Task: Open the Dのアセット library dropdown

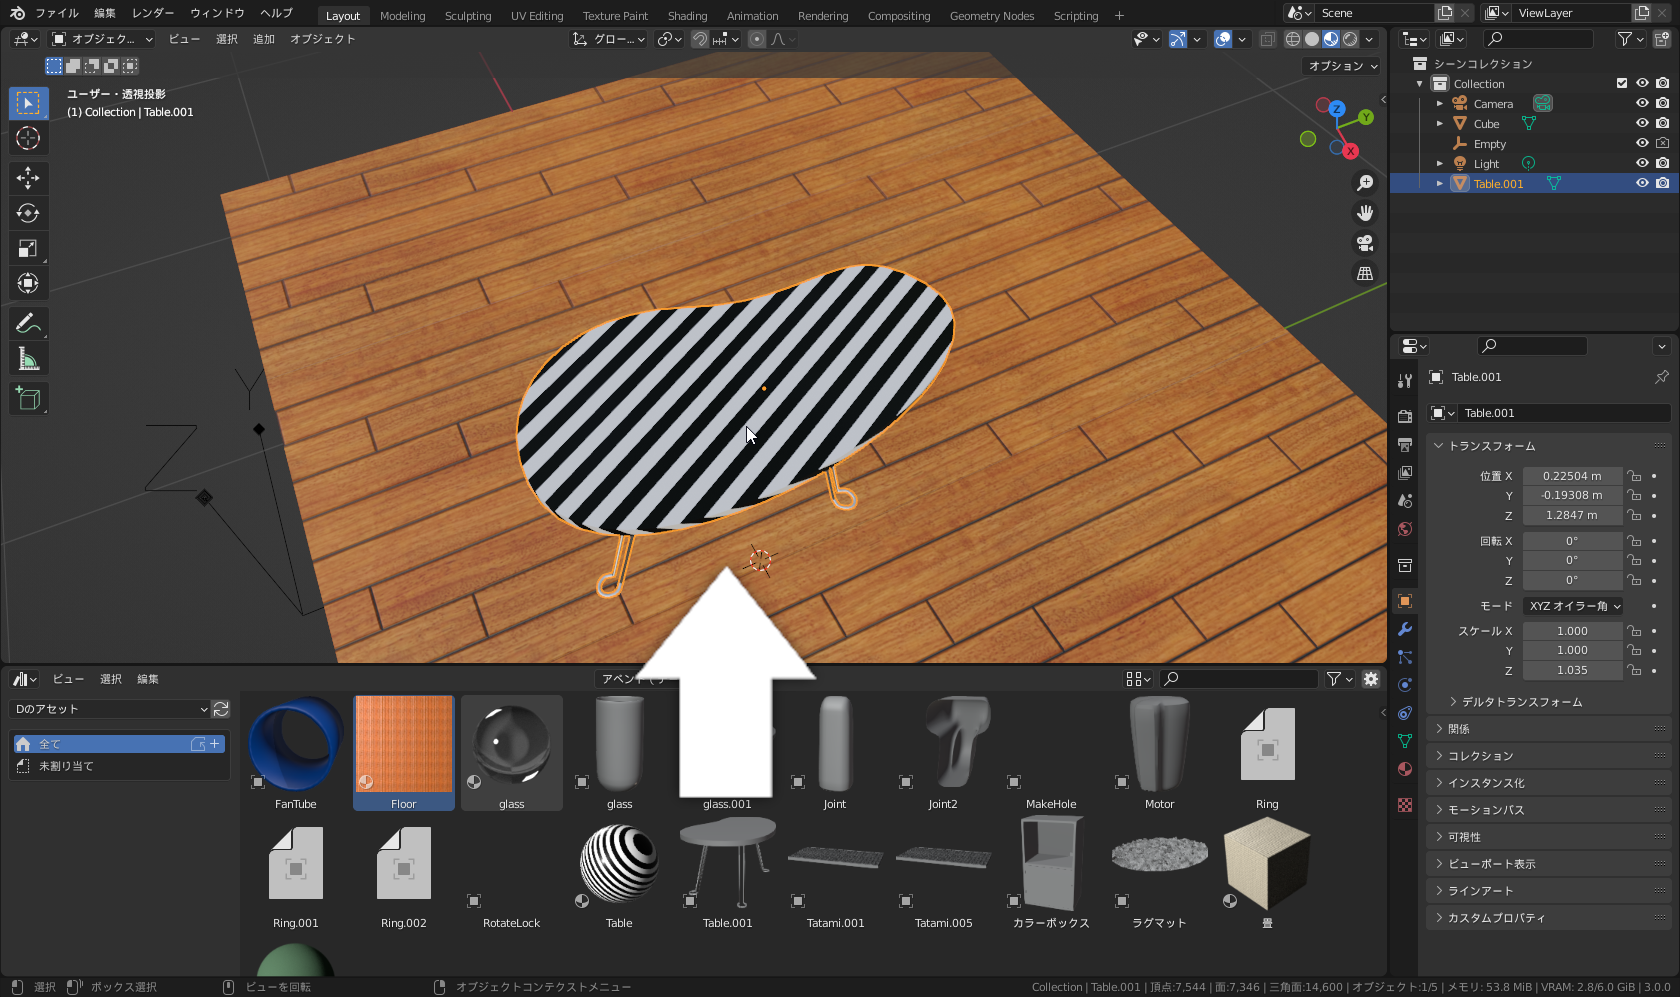Action: click(x=110, y=709)
